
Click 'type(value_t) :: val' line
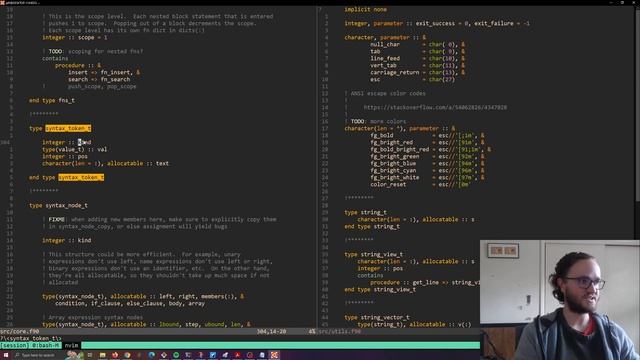(x=74, y=149)
